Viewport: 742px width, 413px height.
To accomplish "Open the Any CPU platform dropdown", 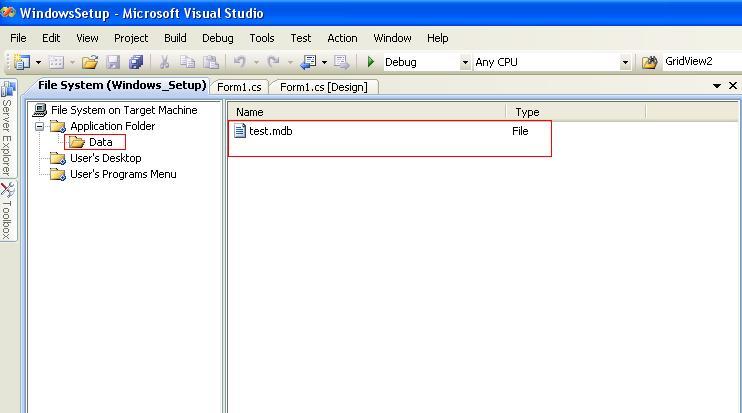I will coord(625,62).
